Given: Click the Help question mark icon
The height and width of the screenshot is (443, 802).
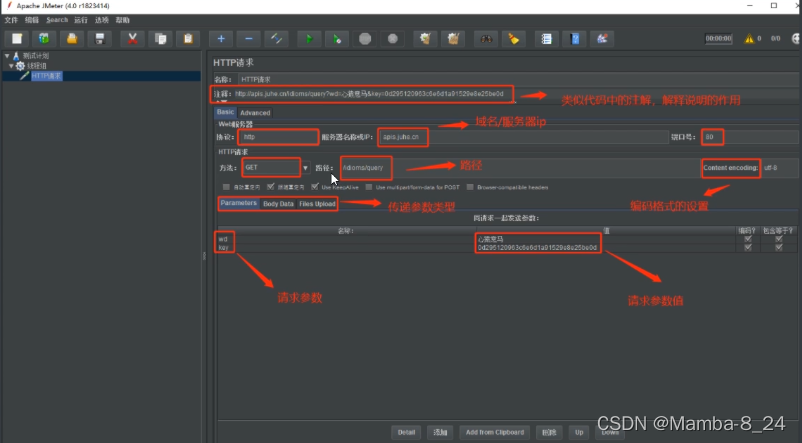Looking at the screenshot, I should pos(574,39).
